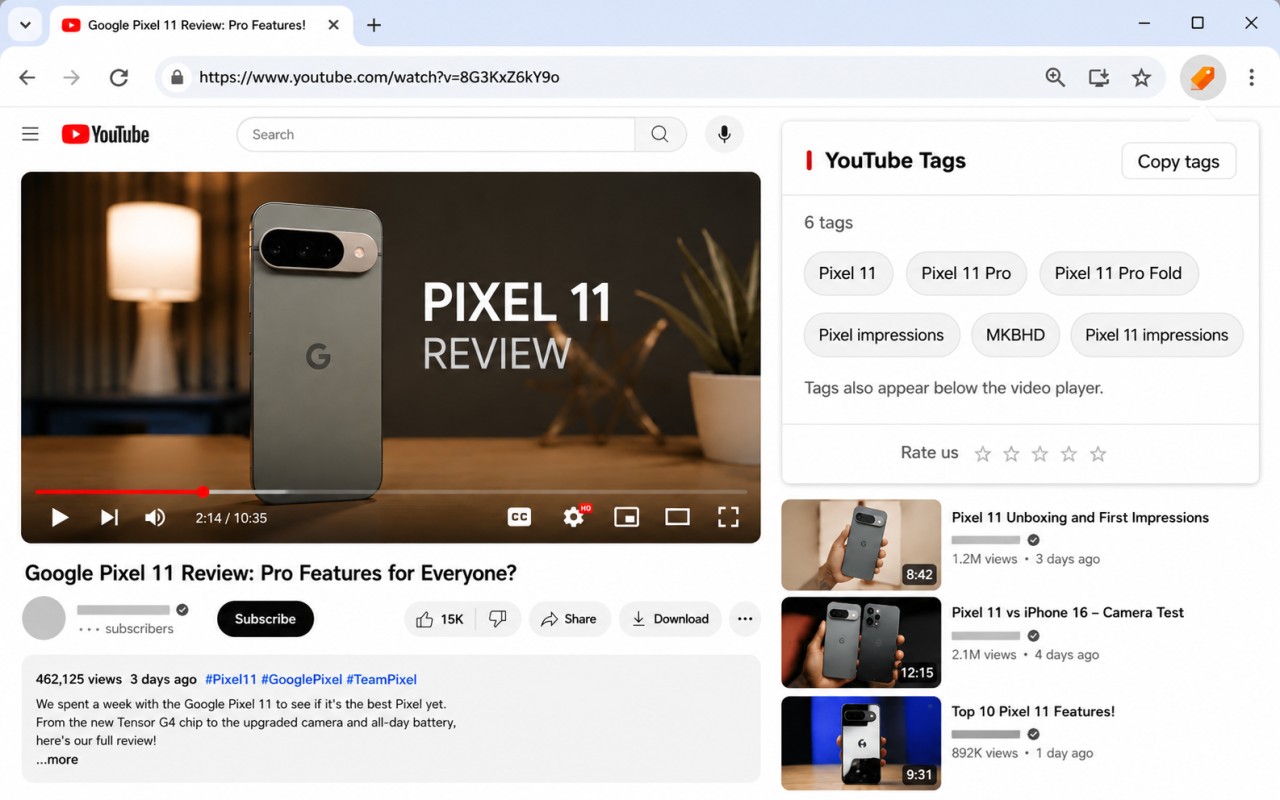Viewport: 1280px width, 800px height.
Task: Open a new browser tab
Action: (x=374, y=25)
